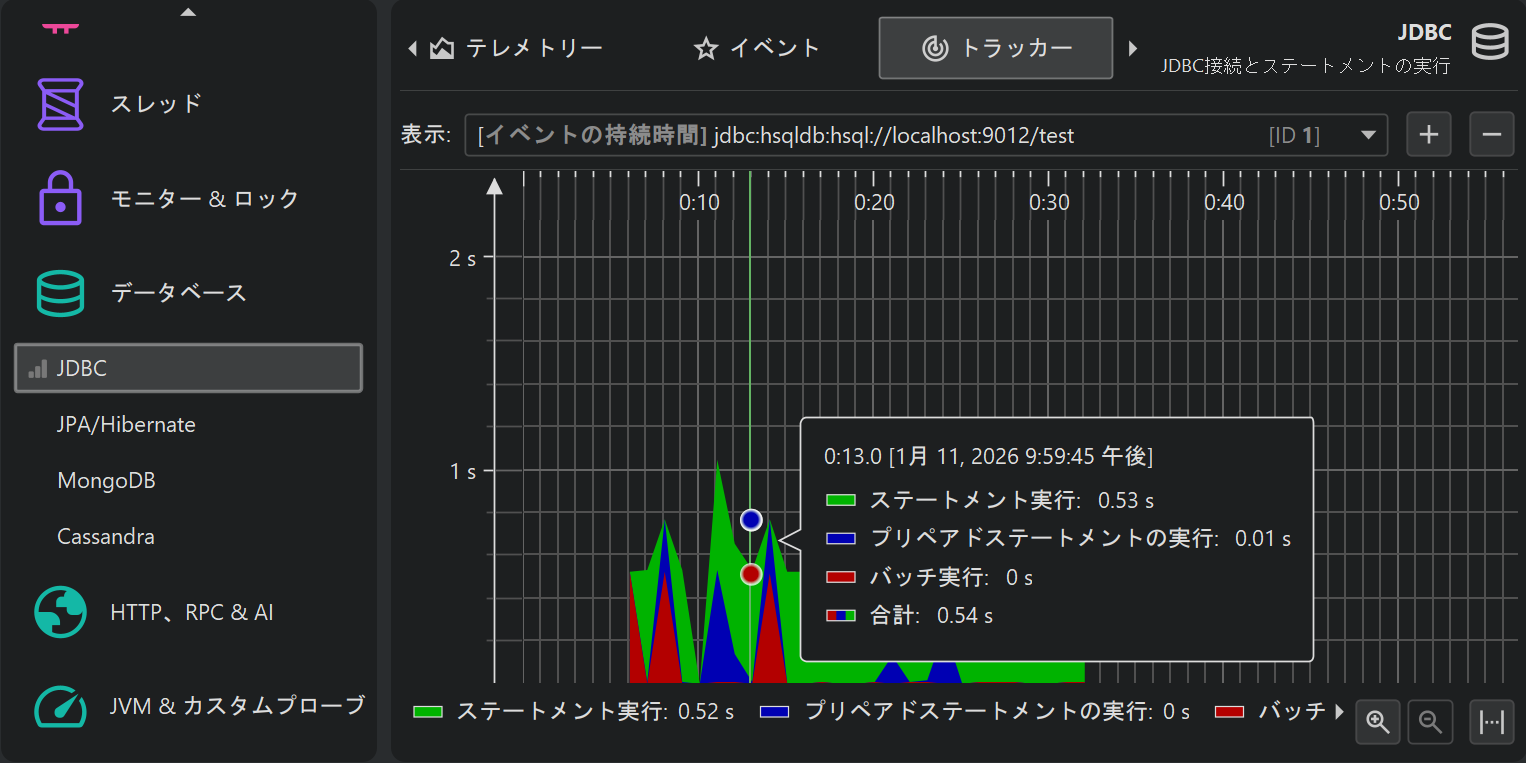This screenshot has height=763, width=1526.
Task: Click the 0:20 time axis label
Action: click(x=874, y=203)
